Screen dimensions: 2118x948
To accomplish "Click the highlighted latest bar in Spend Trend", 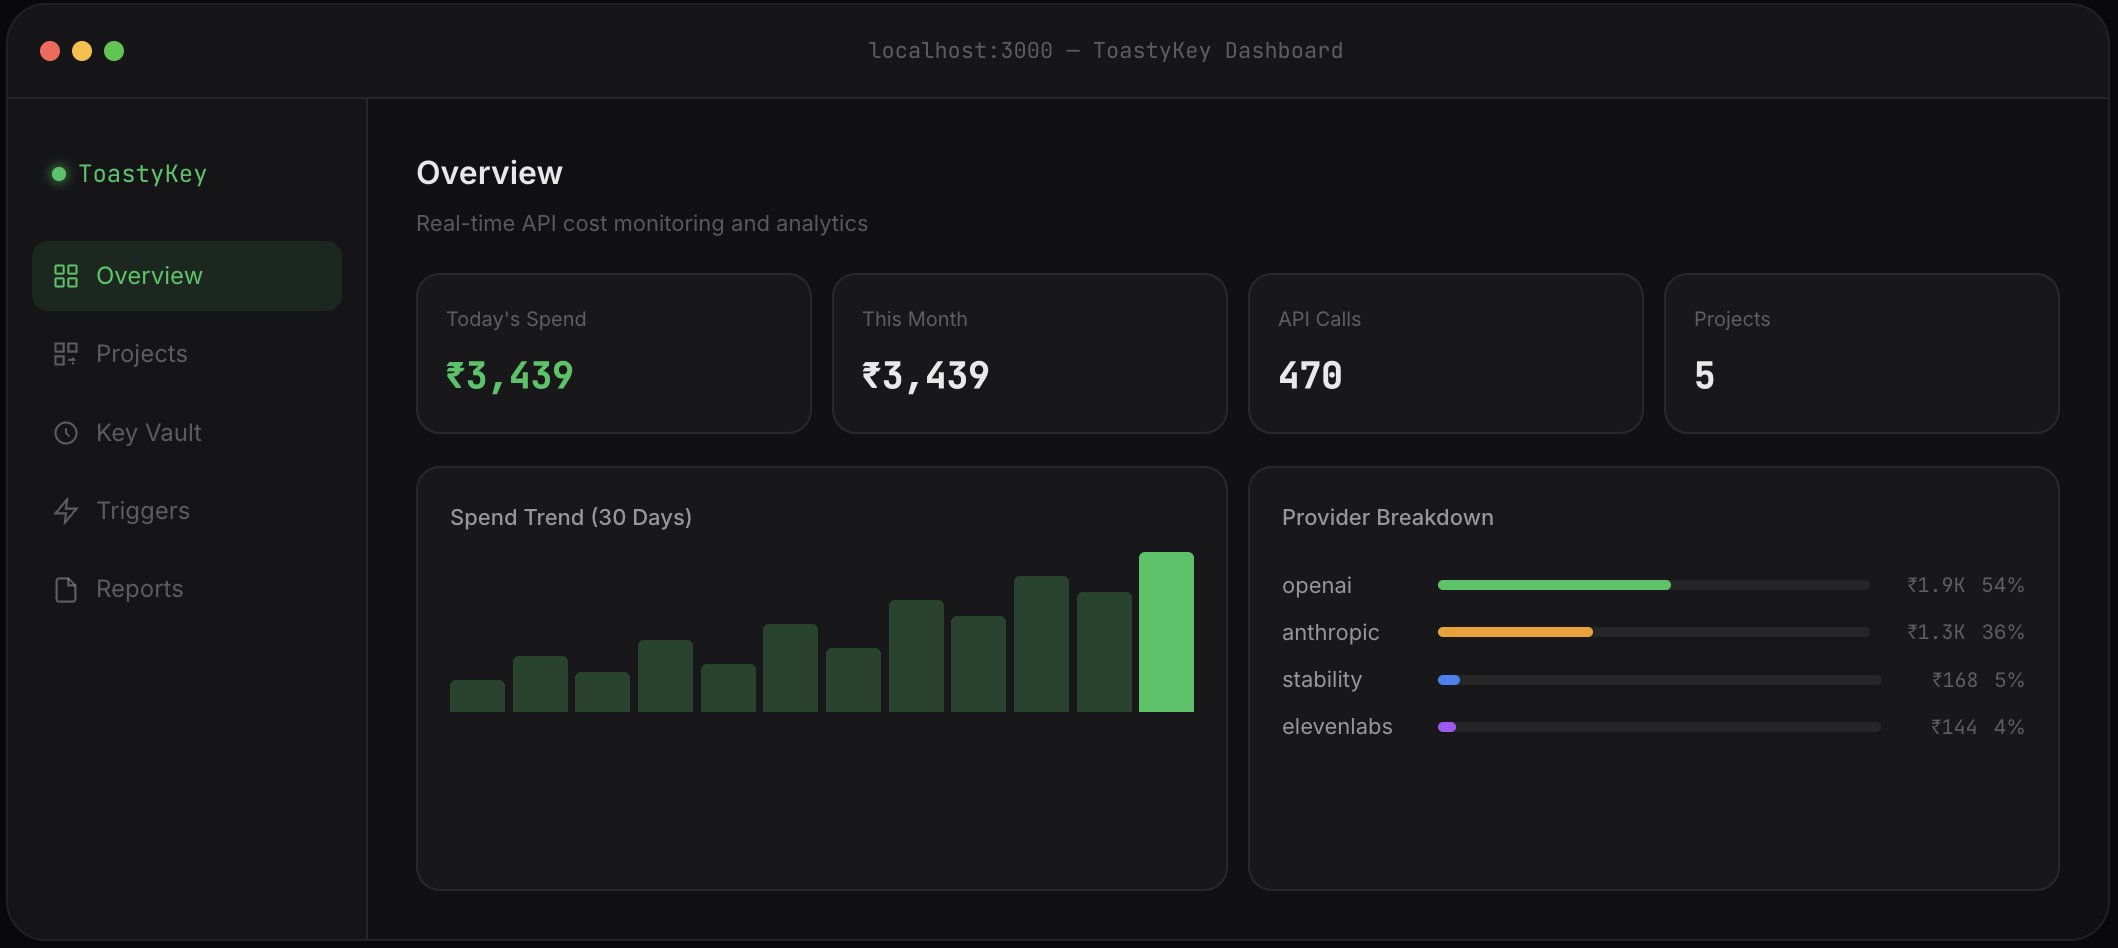I will pos(1166,632).
